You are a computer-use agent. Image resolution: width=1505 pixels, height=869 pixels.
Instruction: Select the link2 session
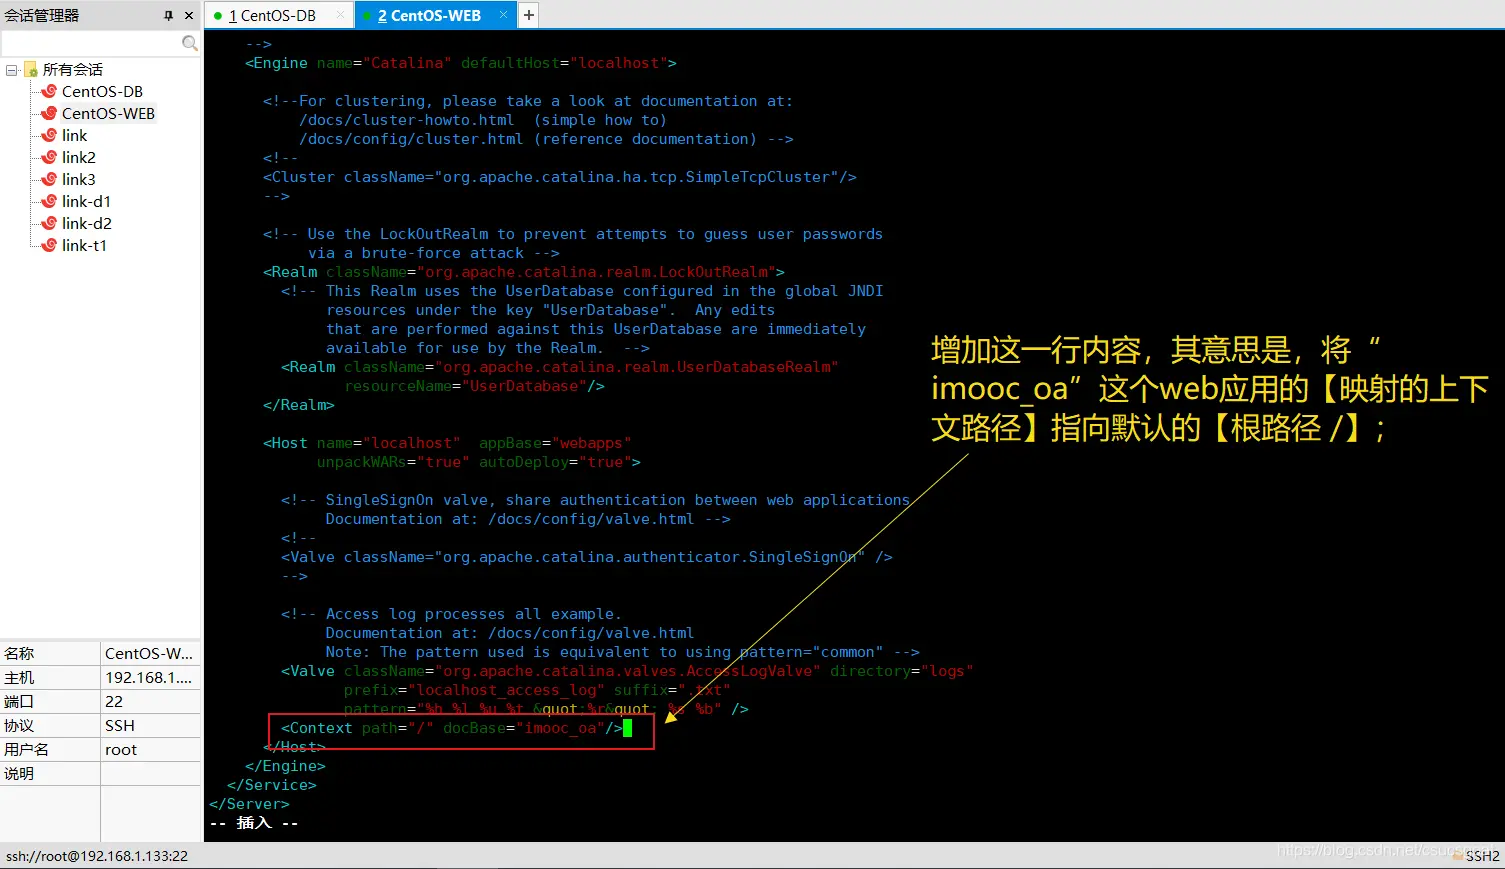click(79, 158)
